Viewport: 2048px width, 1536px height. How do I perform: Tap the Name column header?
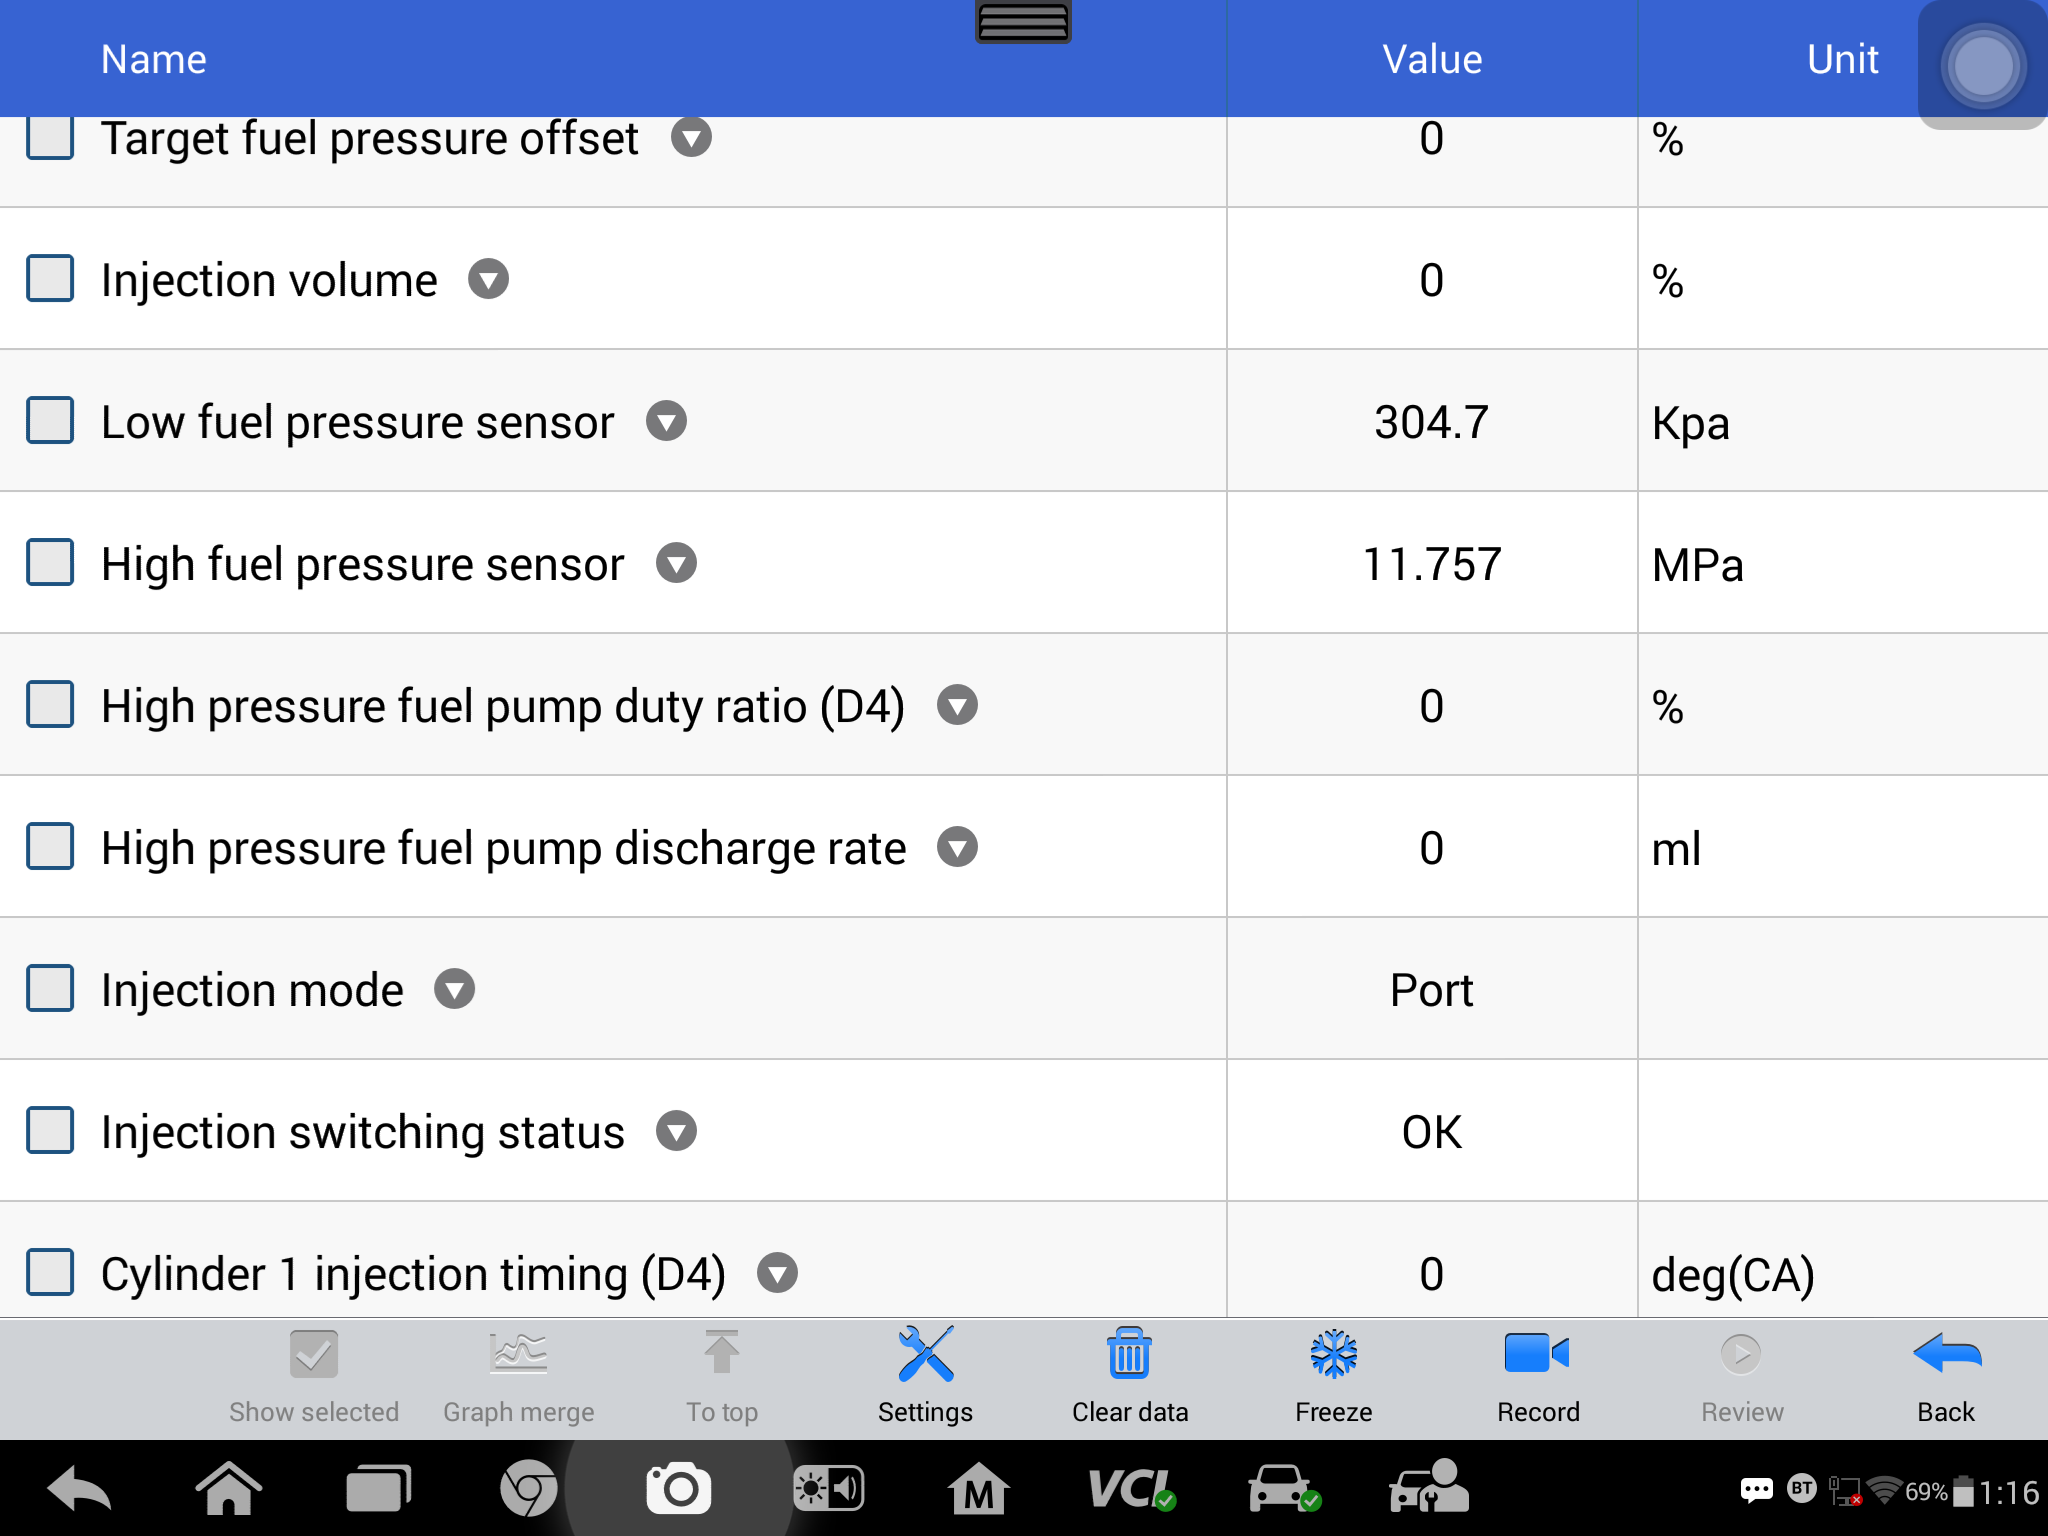click(154, 60)
